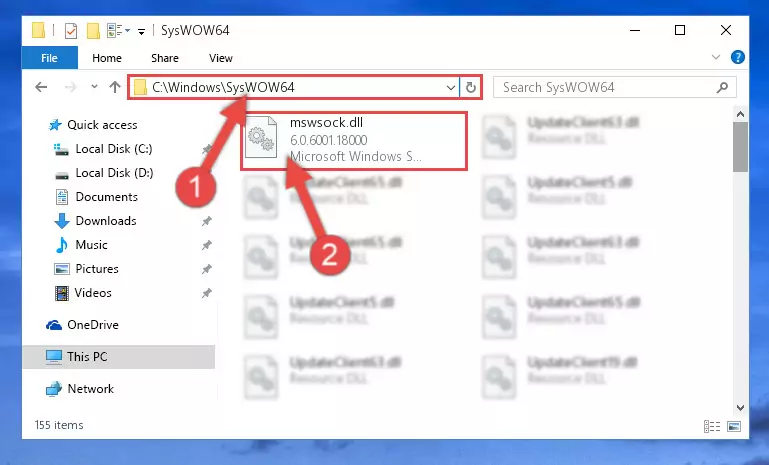Image resolution: width=769 pixels, height=465 pixels.
Task: Click the Back navigation arrow
Action: point(41,87)
